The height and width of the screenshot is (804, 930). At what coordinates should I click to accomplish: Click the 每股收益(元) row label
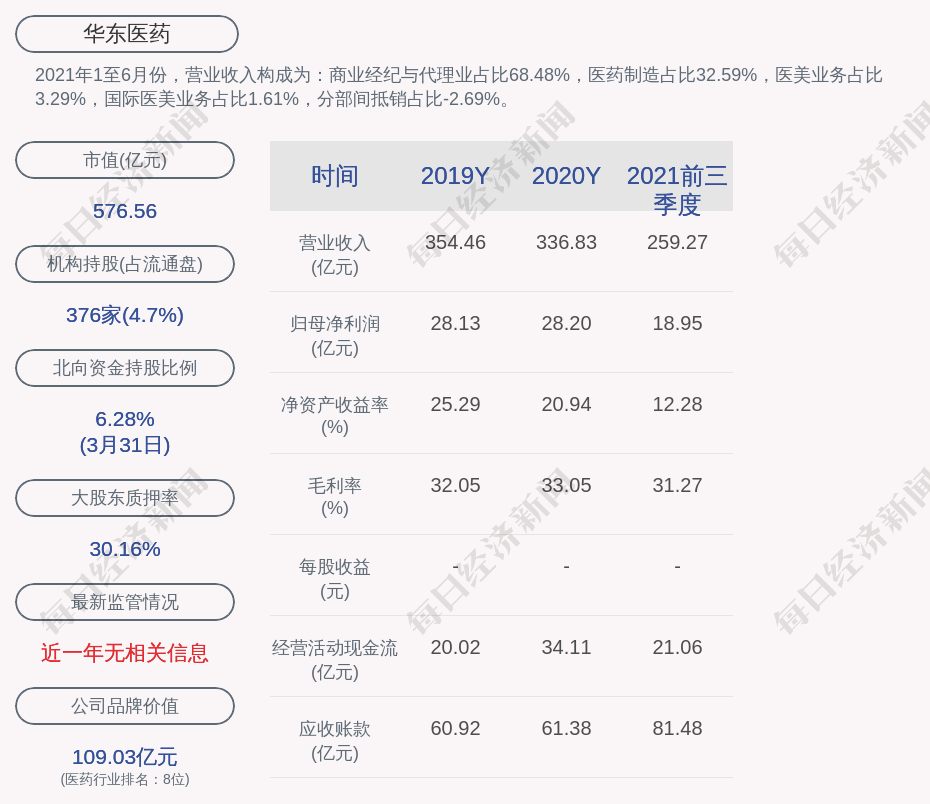pyautogui.click(x=335, y=579)
